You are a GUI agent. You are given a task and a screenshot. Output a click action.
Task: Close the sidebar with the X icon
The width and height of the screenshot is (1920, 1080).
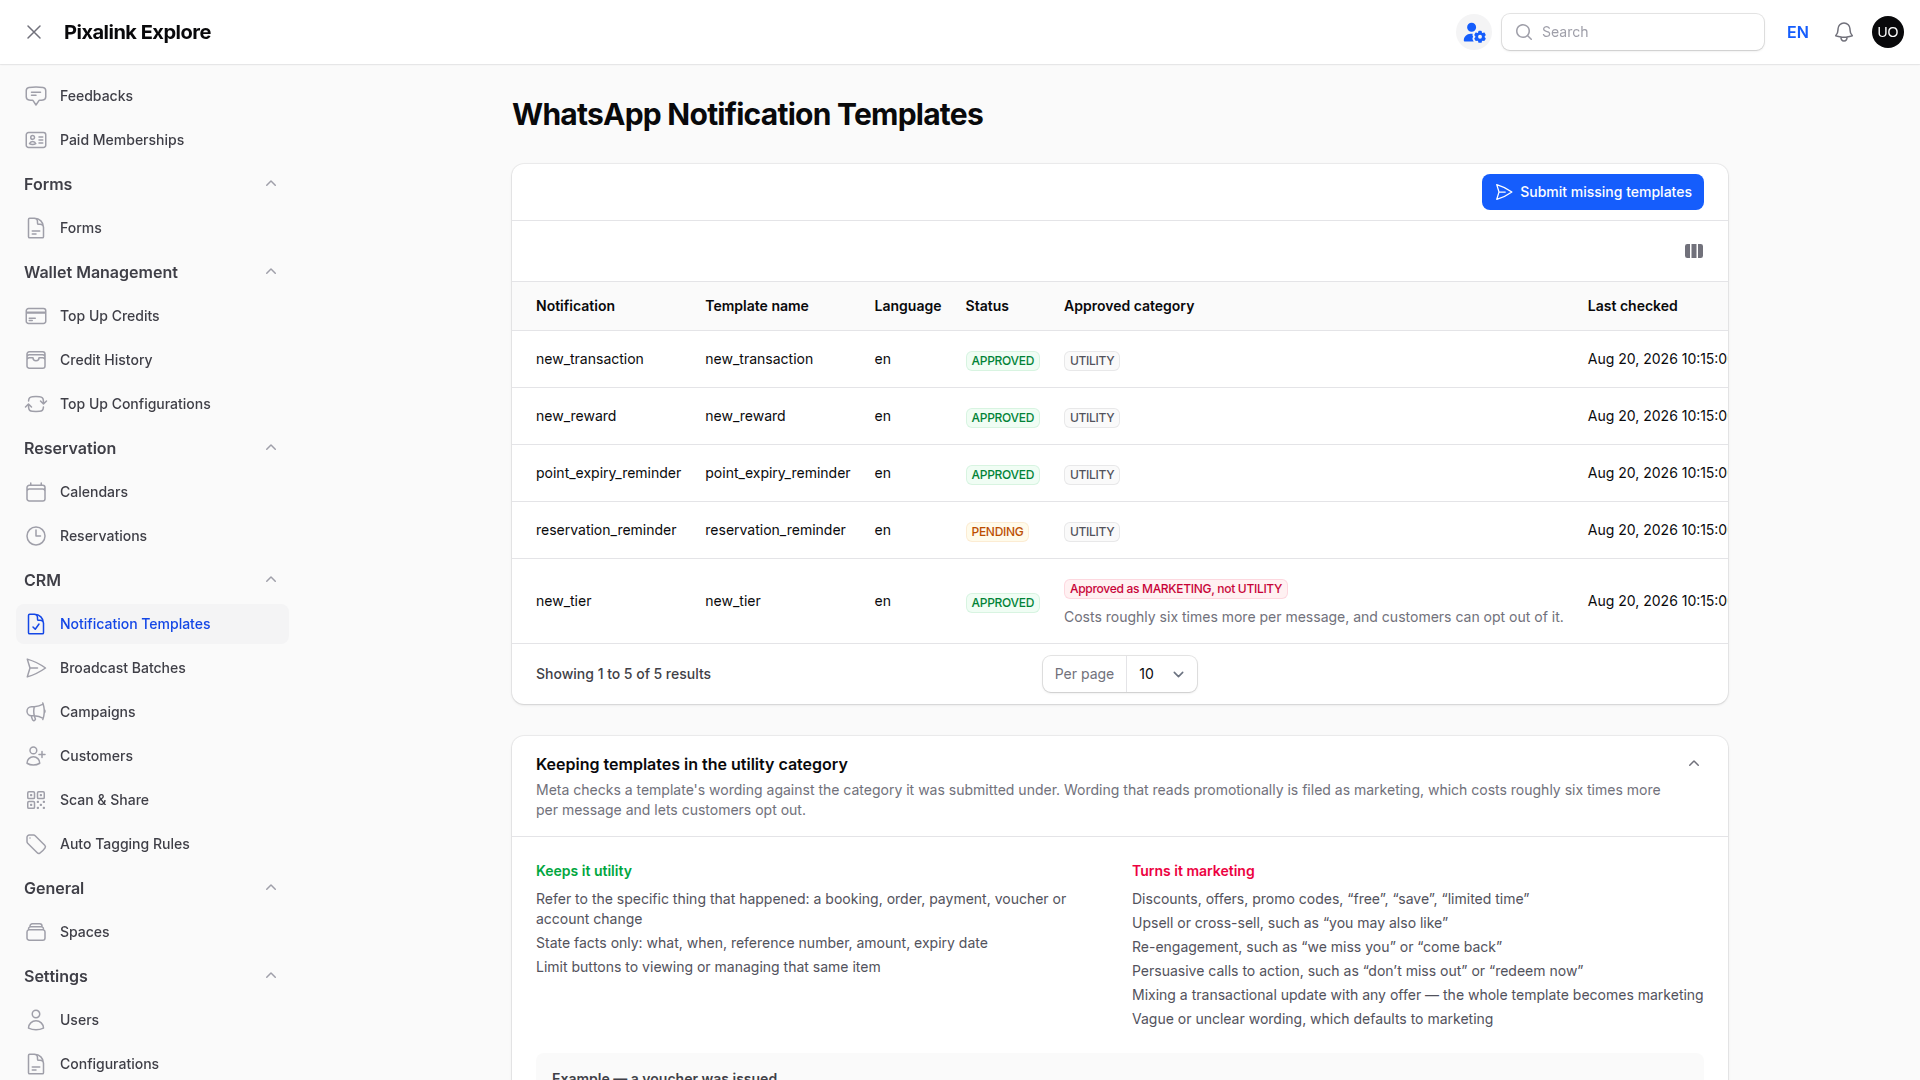pos(34,32)
